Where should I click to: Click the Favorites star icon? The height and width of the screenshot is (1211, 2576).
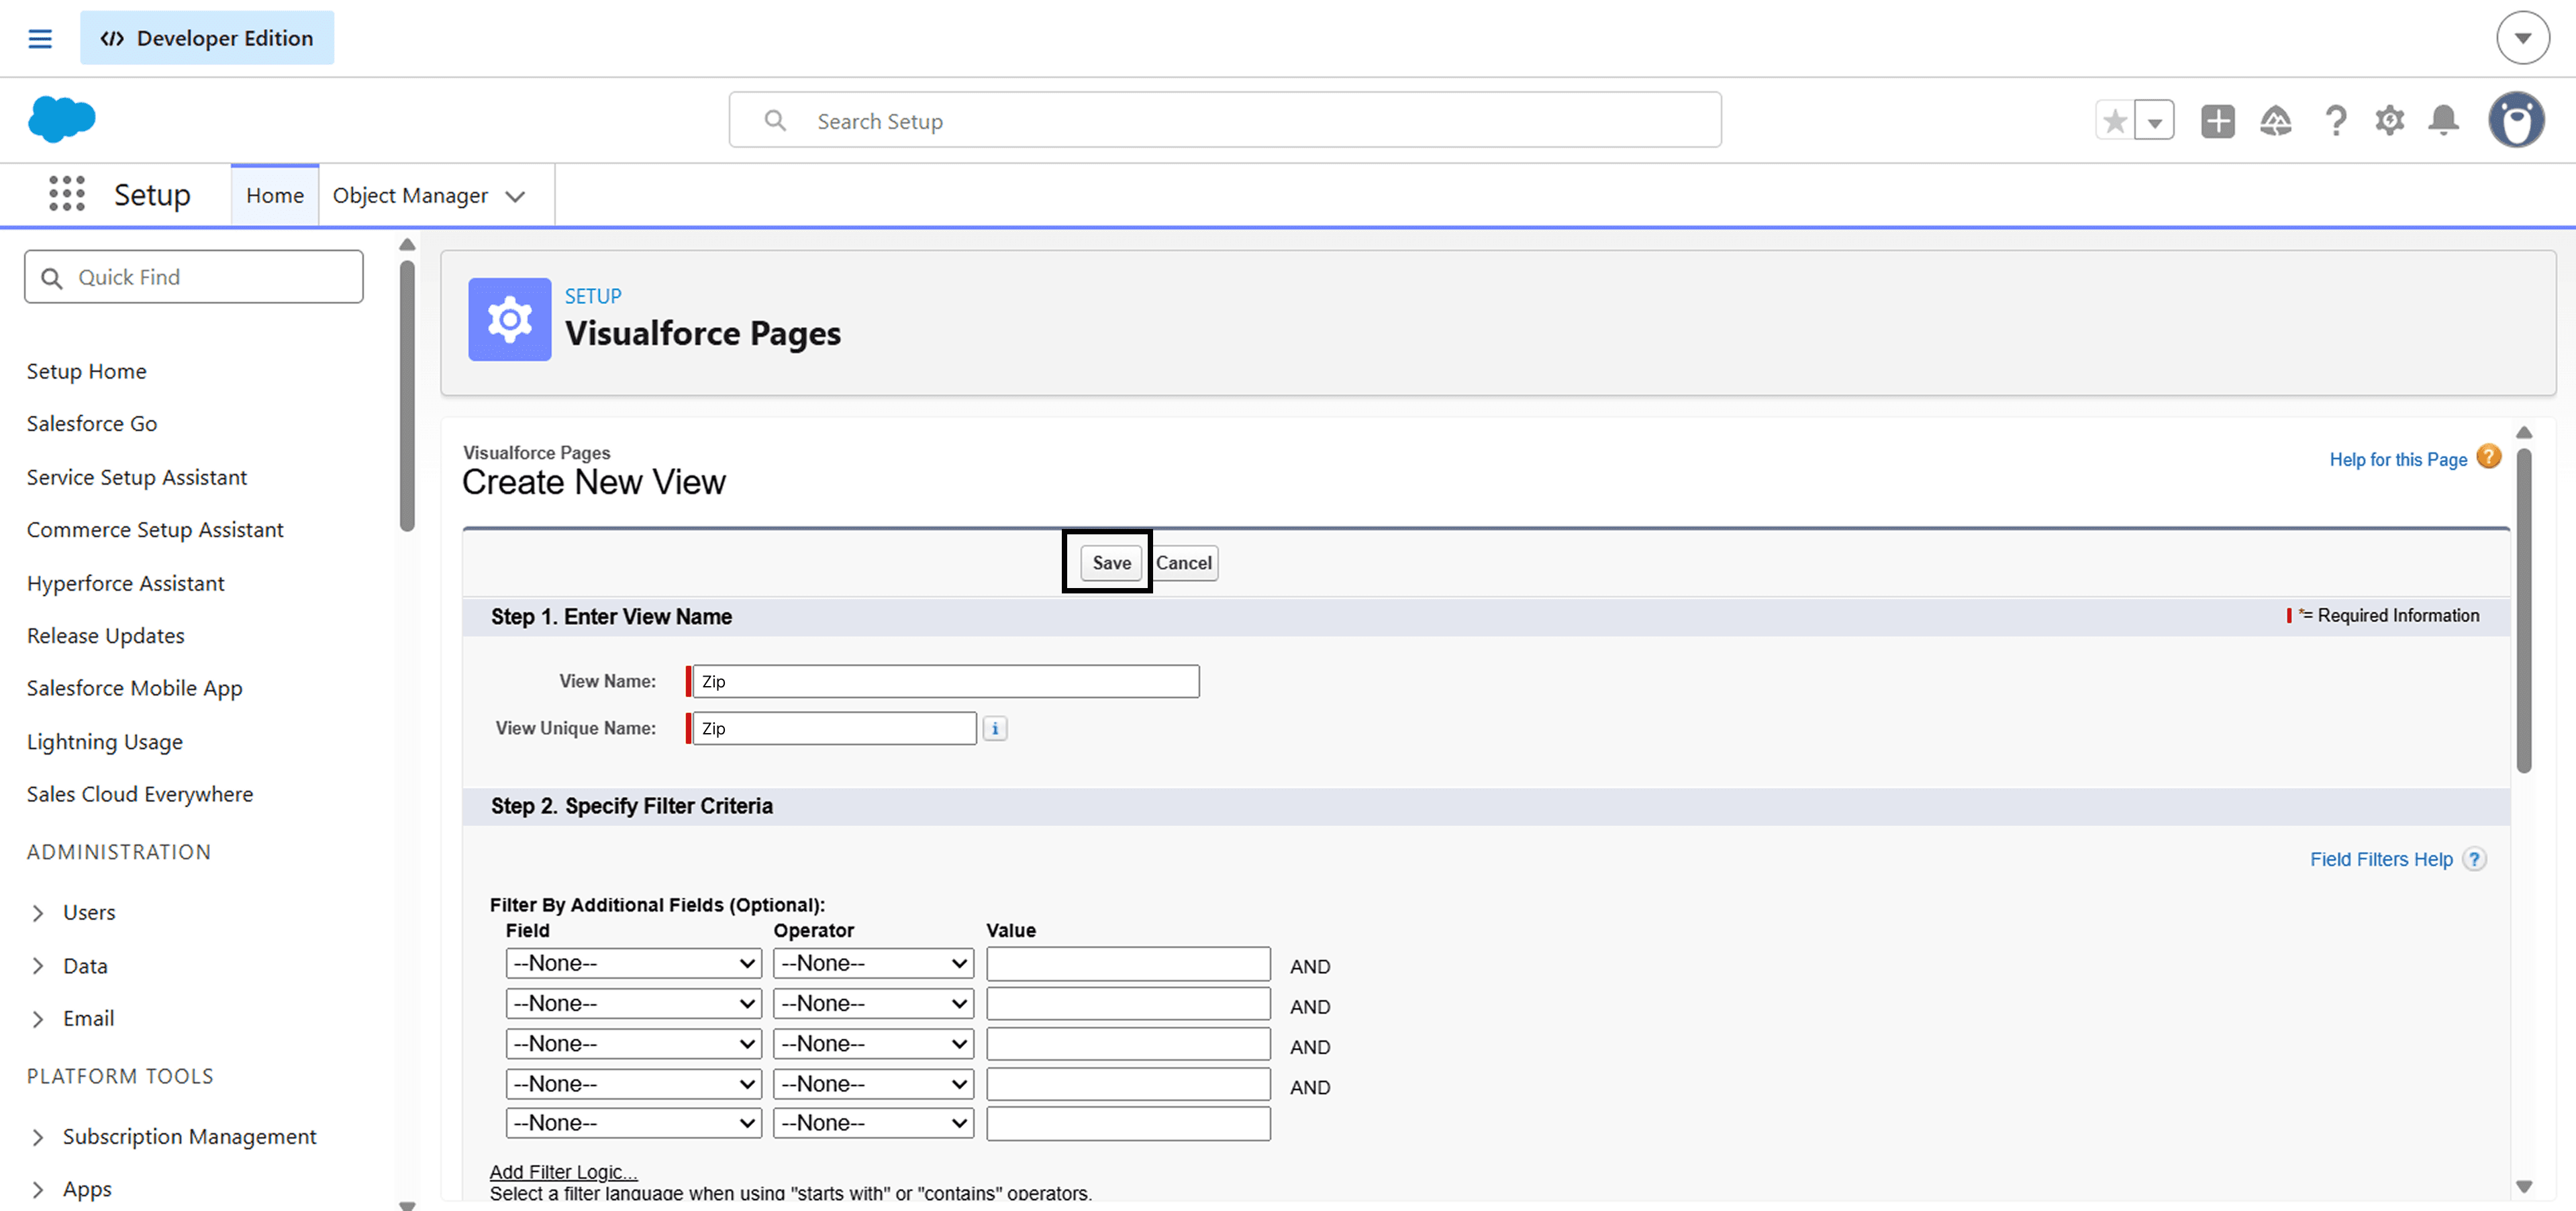[x=2114, y=121]
